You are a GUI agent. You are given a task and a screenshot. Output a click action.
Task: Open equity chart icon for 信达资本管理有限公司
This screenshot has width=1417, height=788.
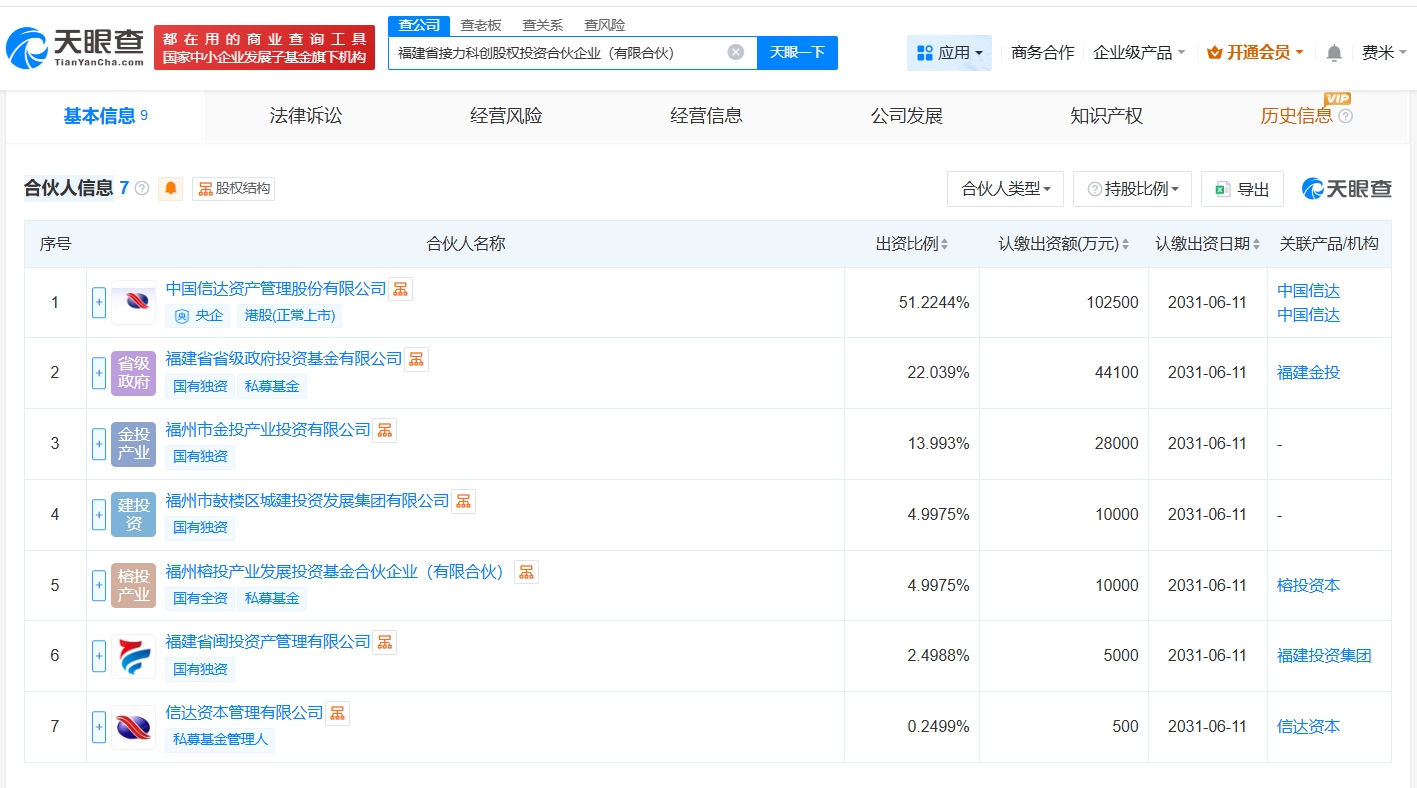(338, 713)
